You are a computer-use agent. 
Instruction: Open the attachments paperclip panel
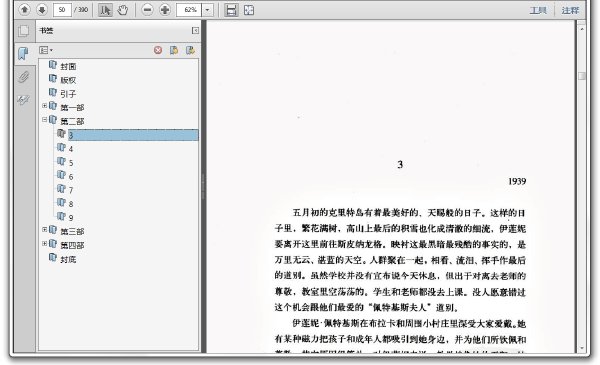[x=23, y=77]
